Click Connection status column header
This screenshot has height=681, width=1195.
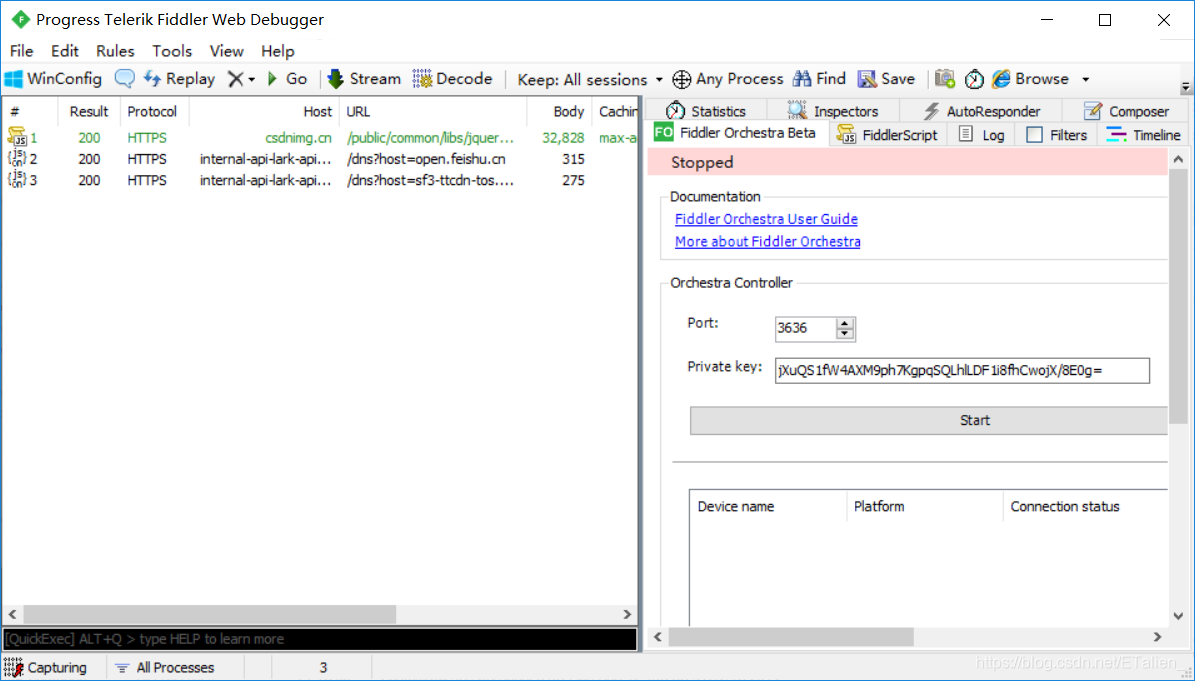click(1085, 507)
